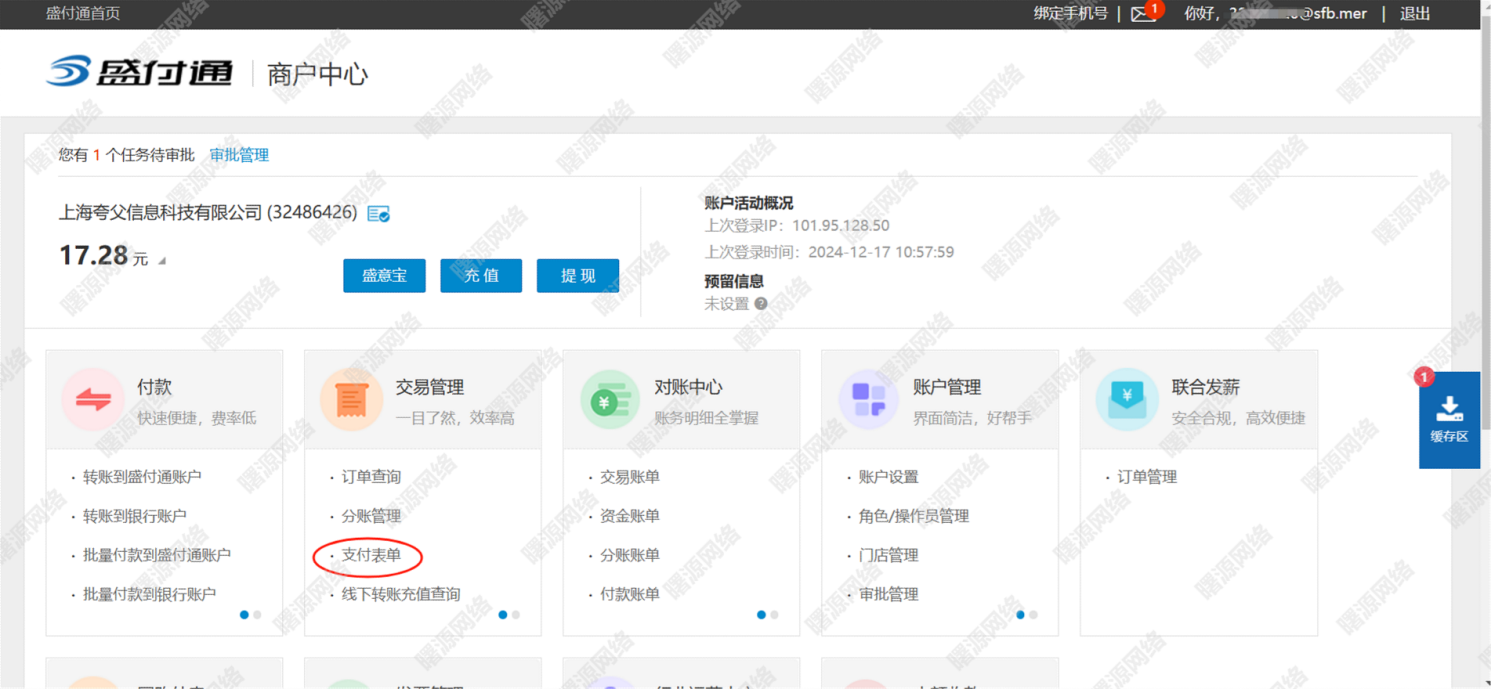Open 资金账单
Screen dimensions: 1491x689
[630, 516]
